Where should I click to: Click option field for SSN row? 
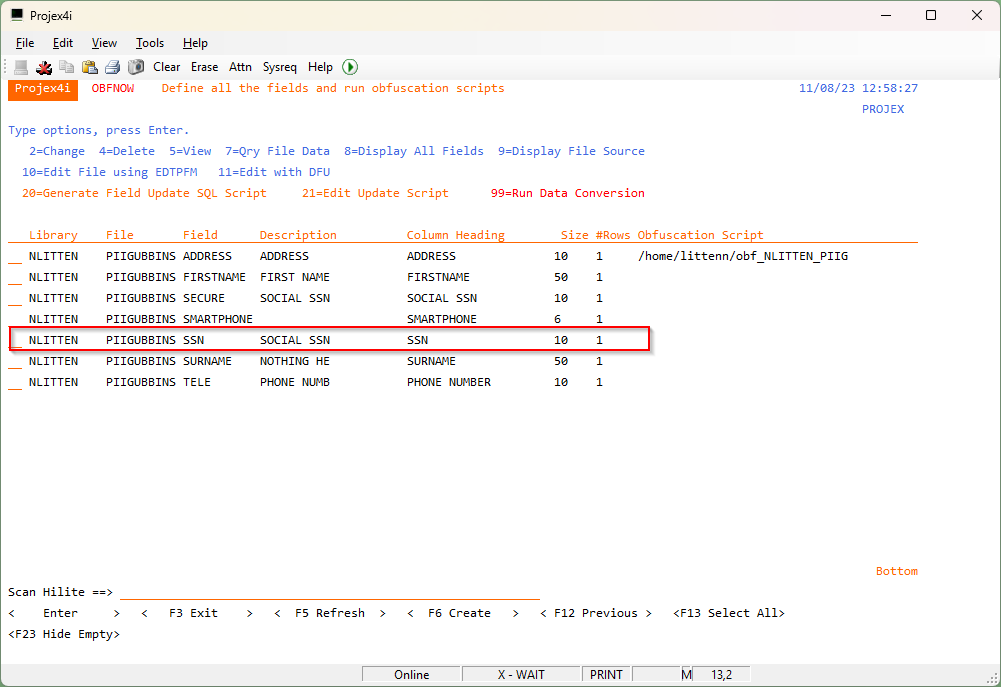(x=15, y=340)
